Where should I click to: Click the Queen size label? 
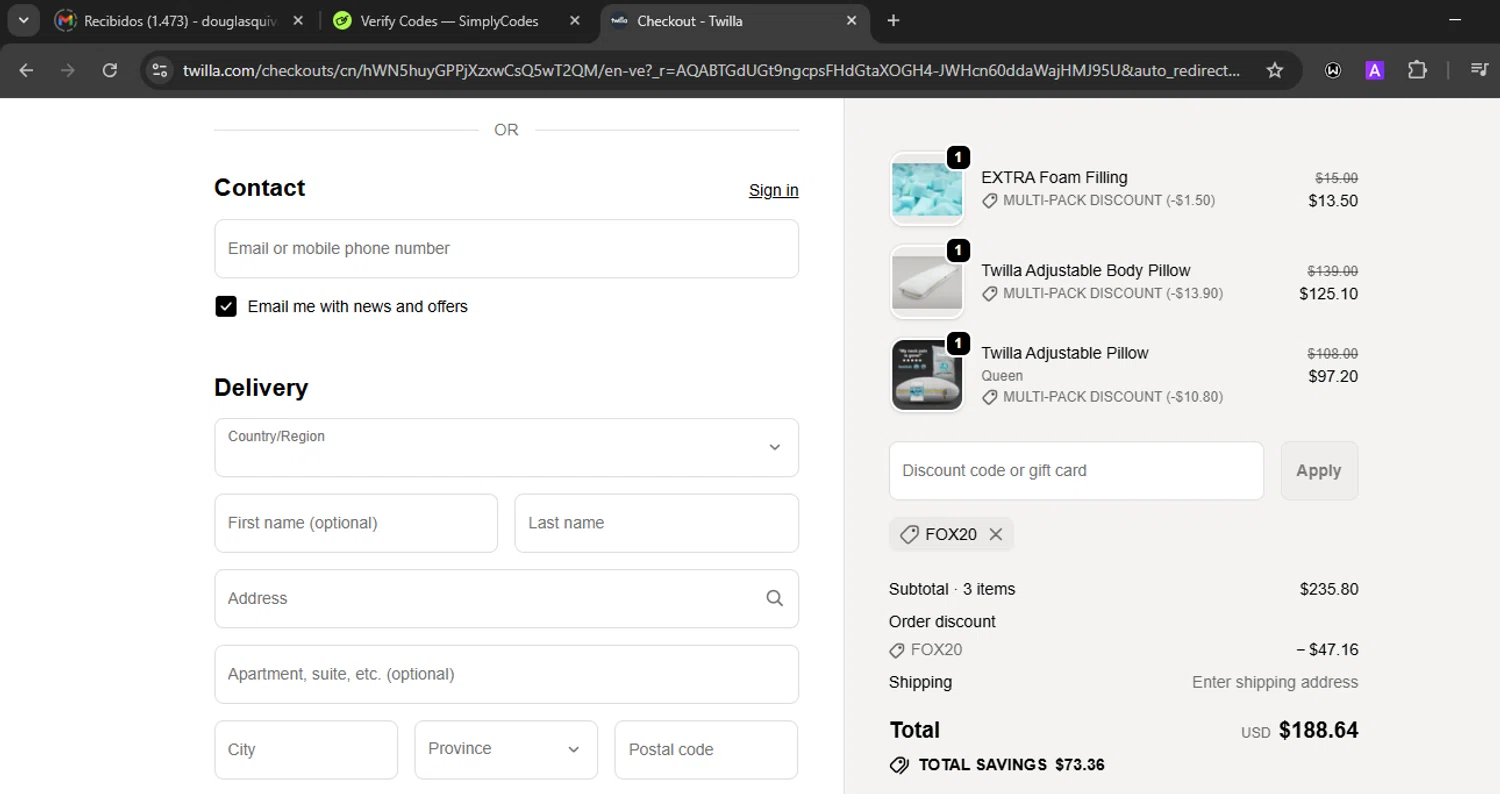[1002, 376]
